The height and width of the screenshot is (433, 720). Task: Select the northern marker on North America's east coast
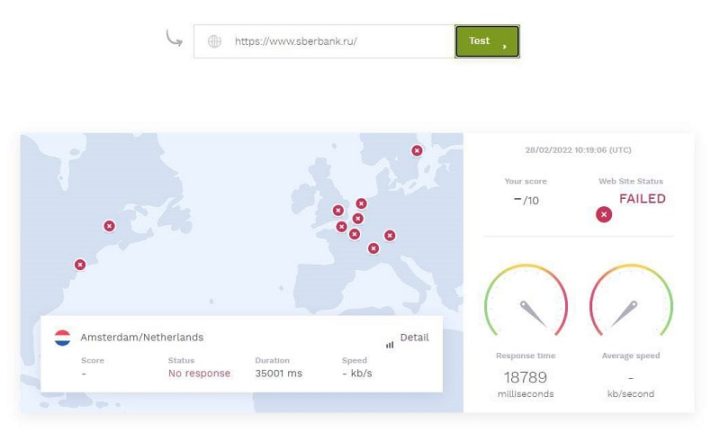[x=109, y=226]
